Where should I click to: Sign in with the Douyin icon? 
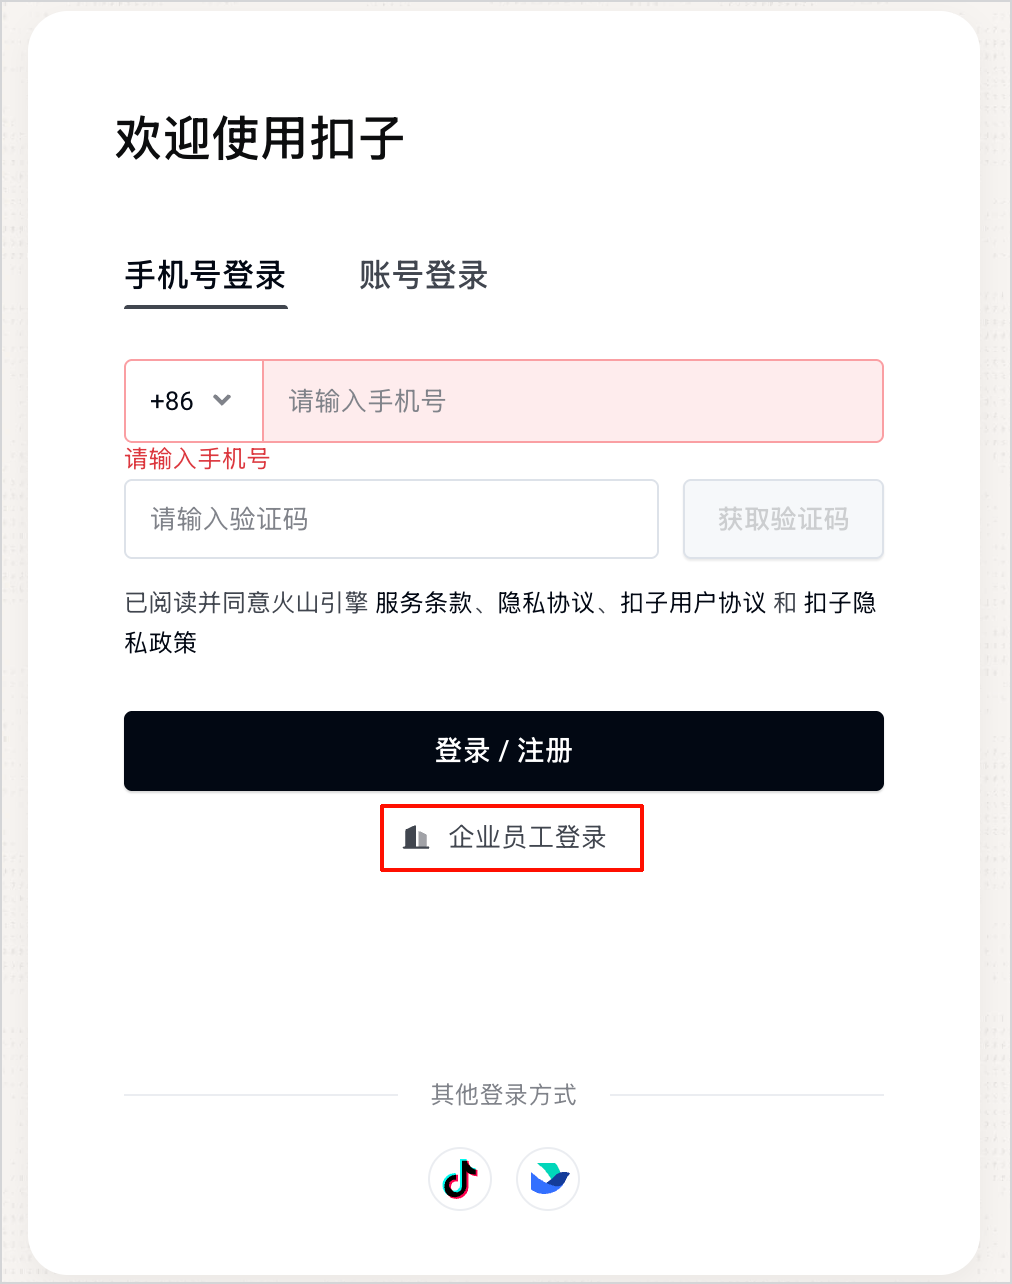click(460, 1178)
